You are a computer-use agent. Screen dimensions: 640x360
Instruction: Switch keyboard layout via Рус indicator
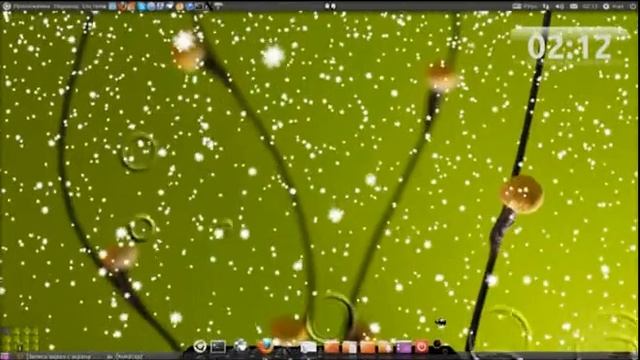tap(530, 7)
